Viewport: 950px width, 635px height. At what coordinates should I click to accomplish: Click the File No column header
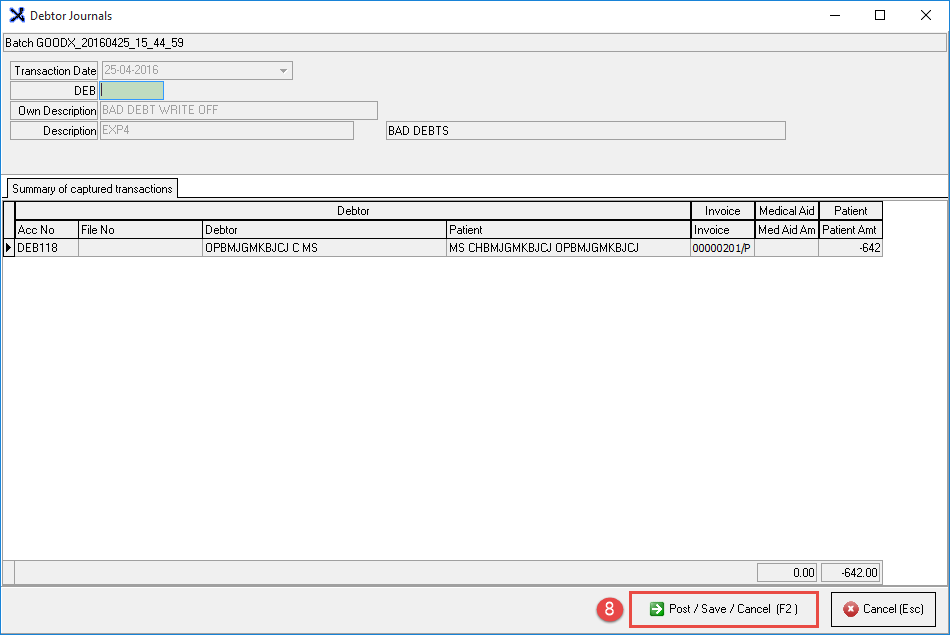click(140, 230)
